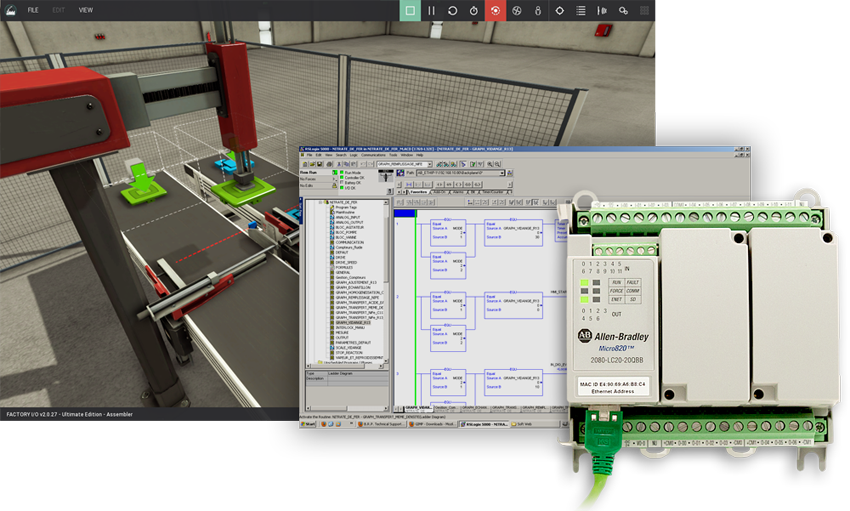The height and width of the screenshot is (511, 850).
Task: Click the GIMP Downloads taskbar button
Action: point(433,424)
